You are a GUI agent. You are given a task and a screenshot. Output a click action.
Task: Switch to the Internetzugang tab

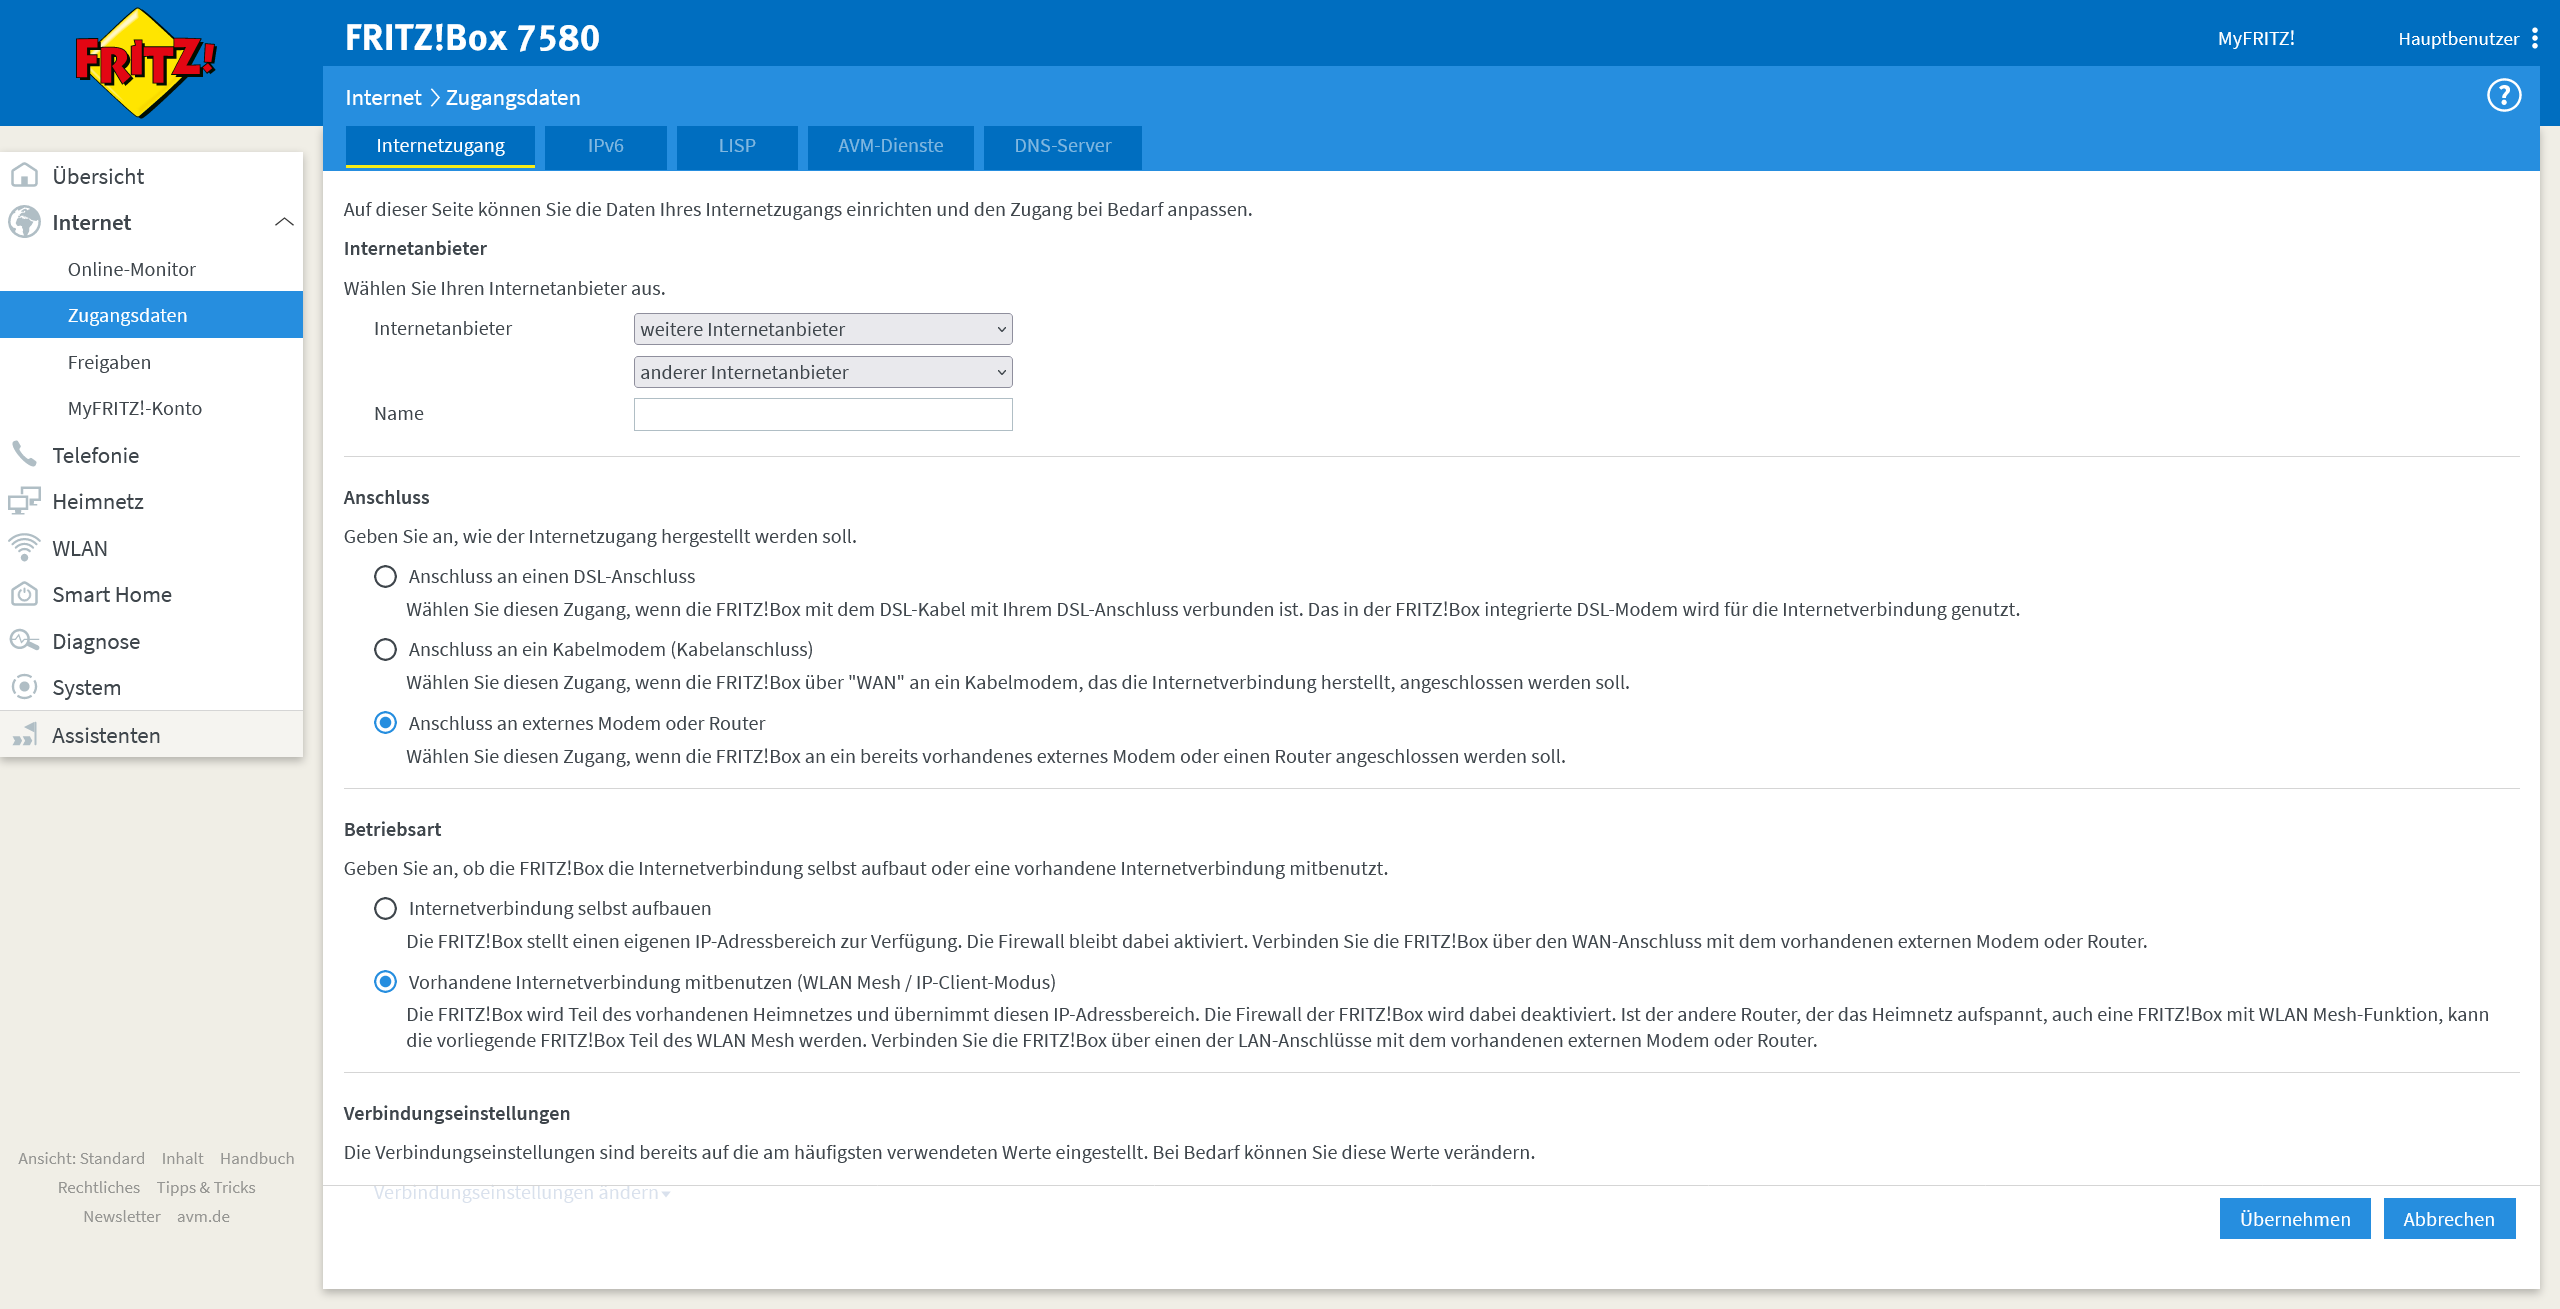pos(440,146)
